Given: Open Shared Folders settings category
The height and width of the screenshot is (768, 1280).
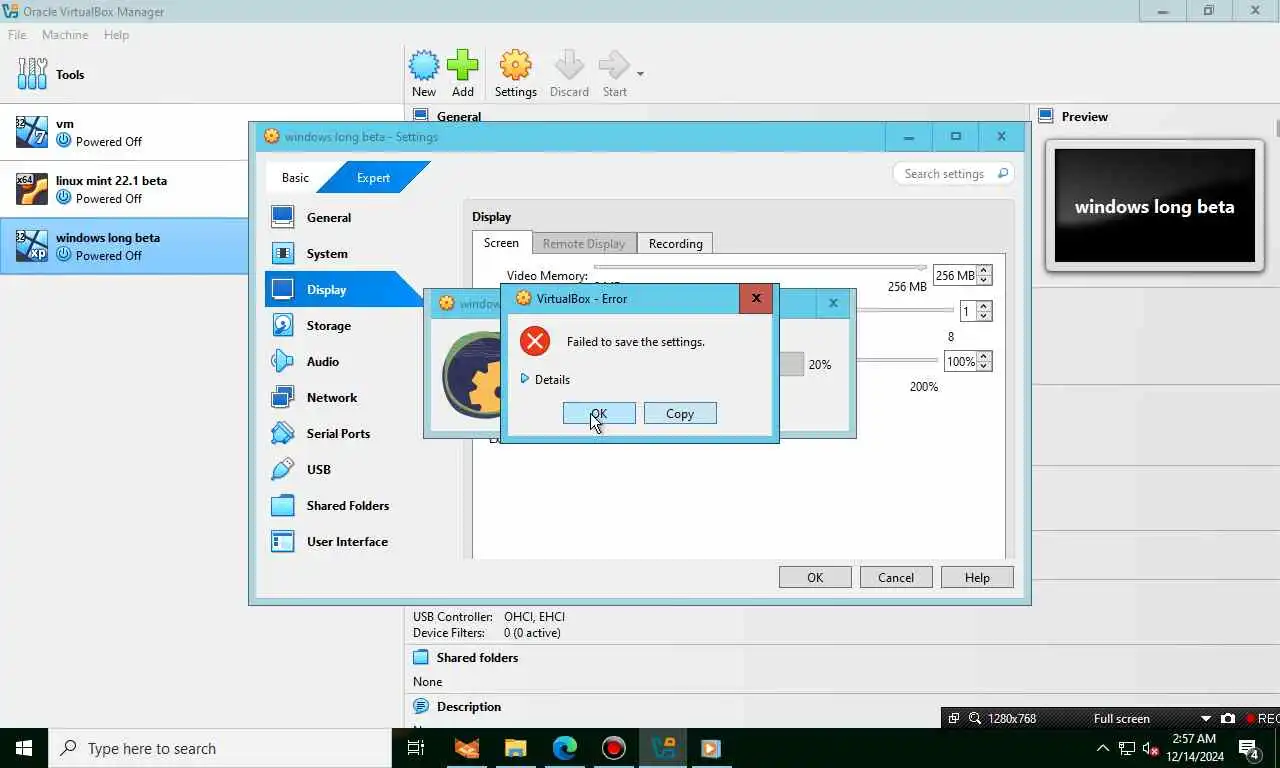Looking at the screenshot, I should (x=348, y=505).
